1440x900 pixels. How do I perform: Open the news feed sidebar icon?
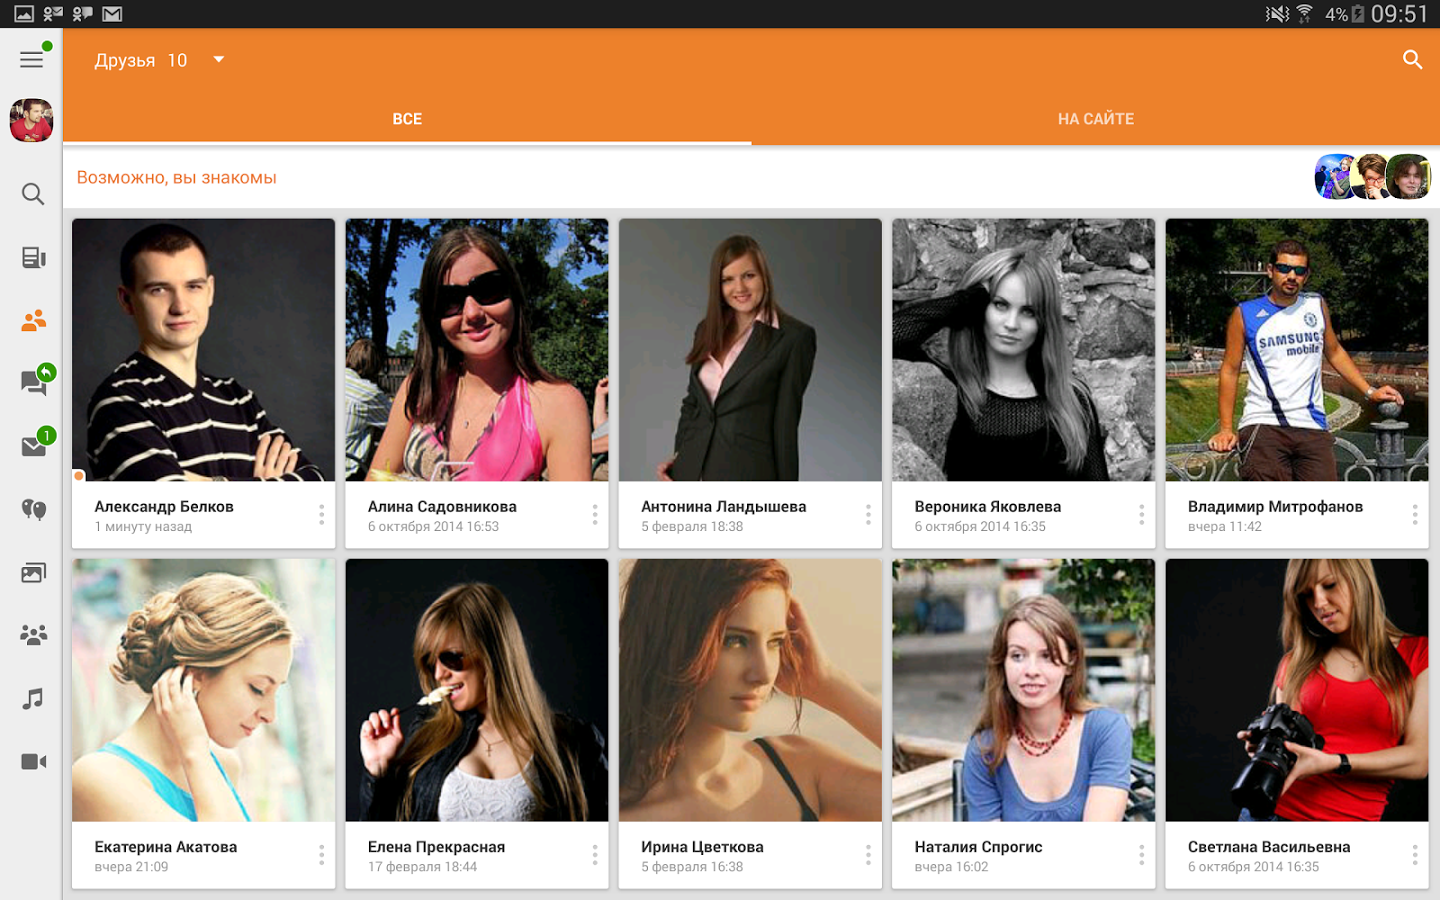point(32,258)
